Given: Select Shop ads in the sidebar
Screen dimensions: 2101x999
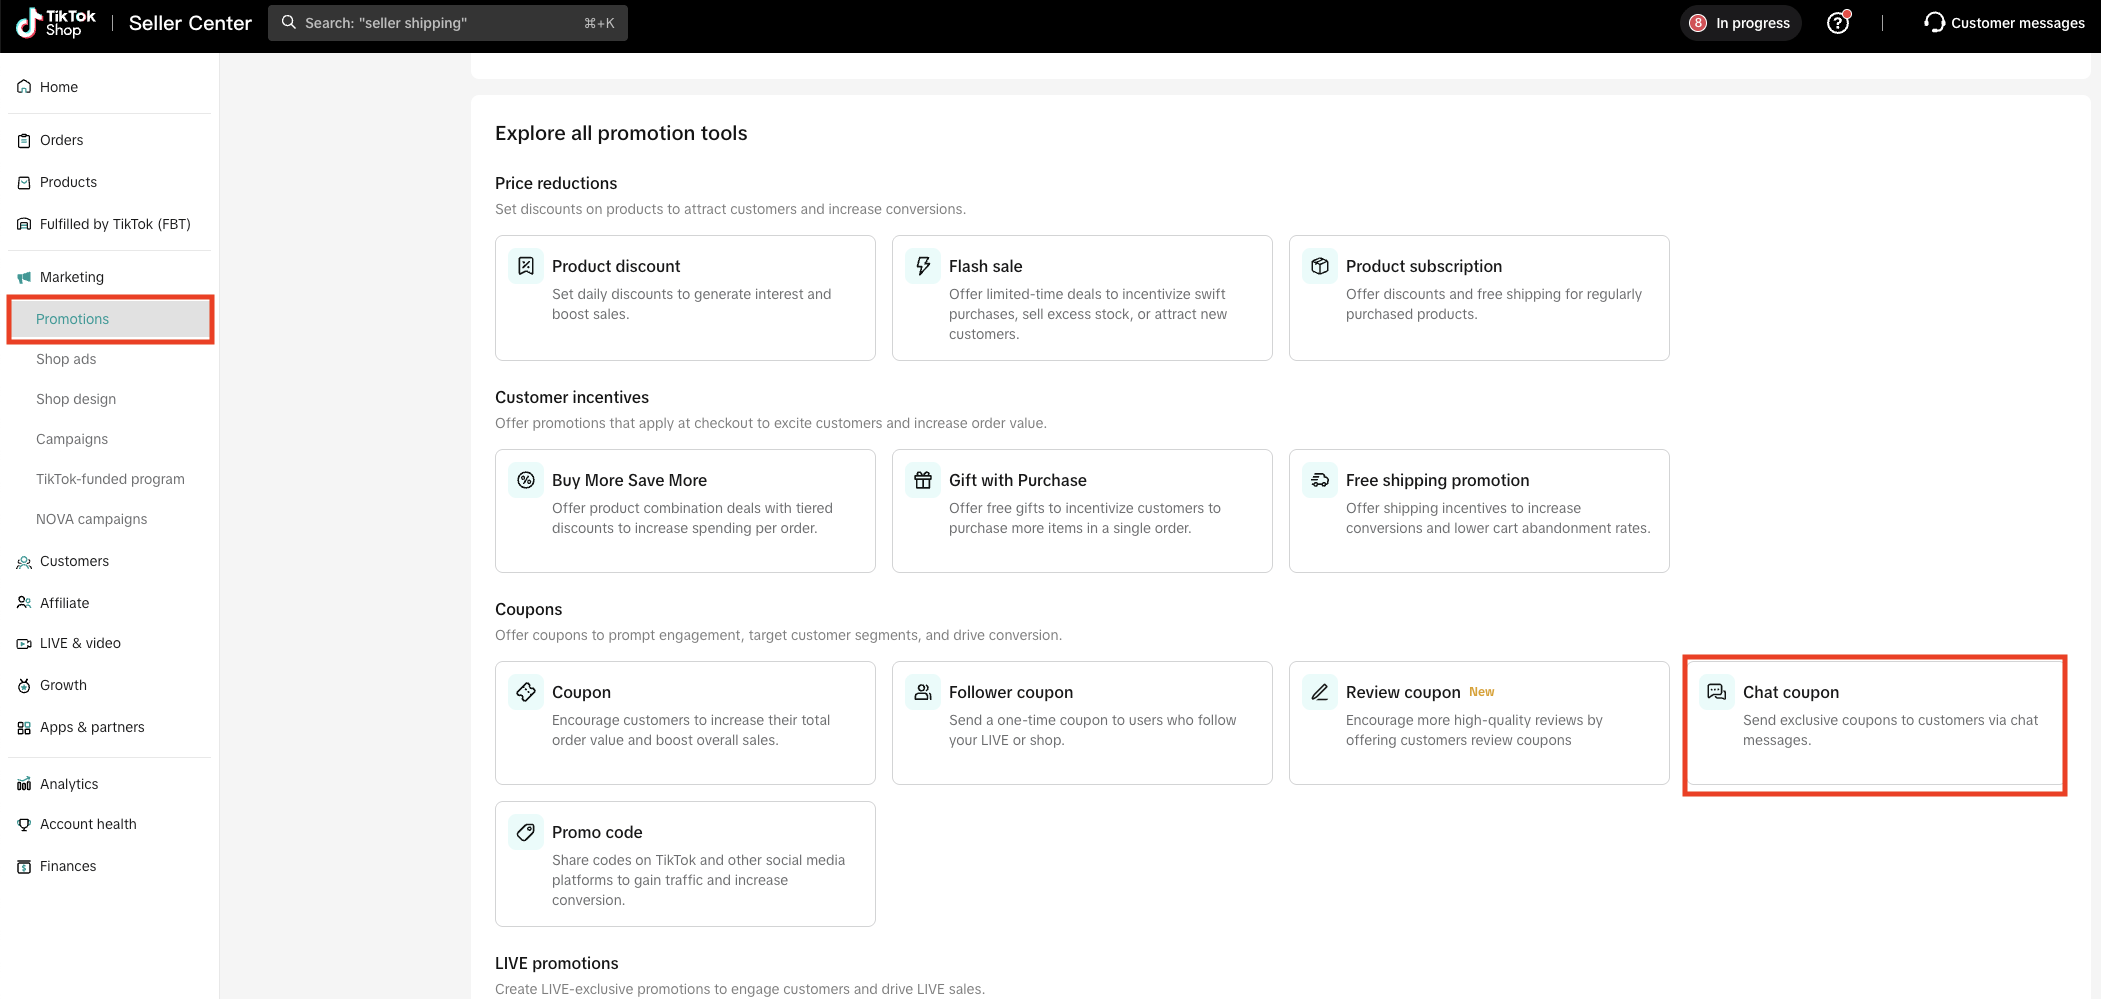Looking at the screenshot, I should pyautogui.click(x=66, y=359).
